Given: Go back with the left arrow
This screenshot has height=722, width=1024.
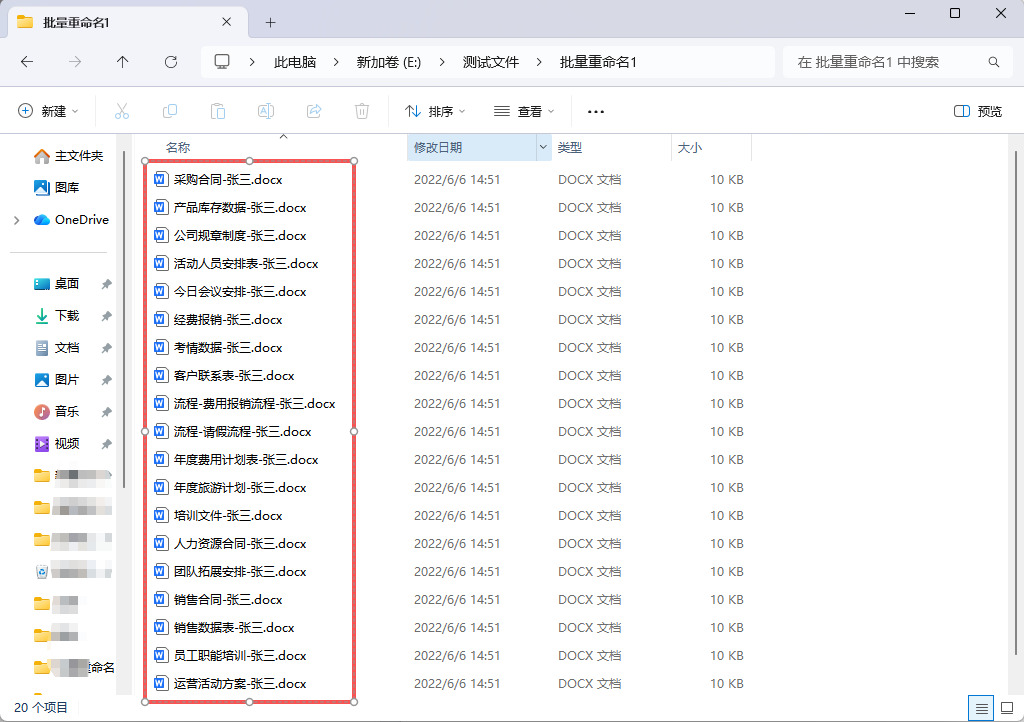Looking at the screenshot, I should pyautogui.click(x=27, y=62).
